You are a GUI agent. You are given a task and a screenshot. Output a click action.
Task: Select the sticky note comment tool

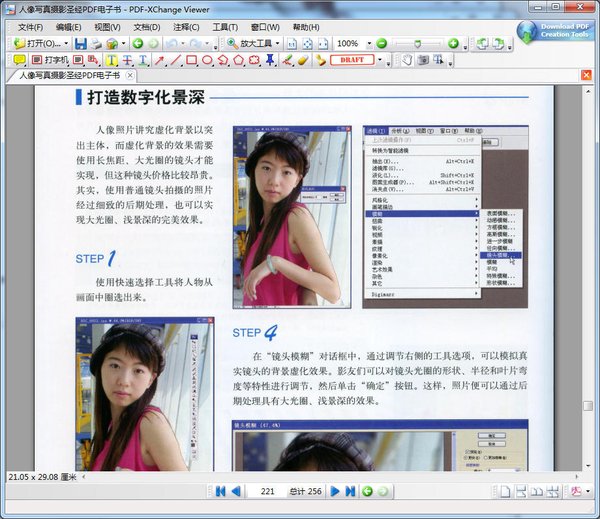point(19,60)
